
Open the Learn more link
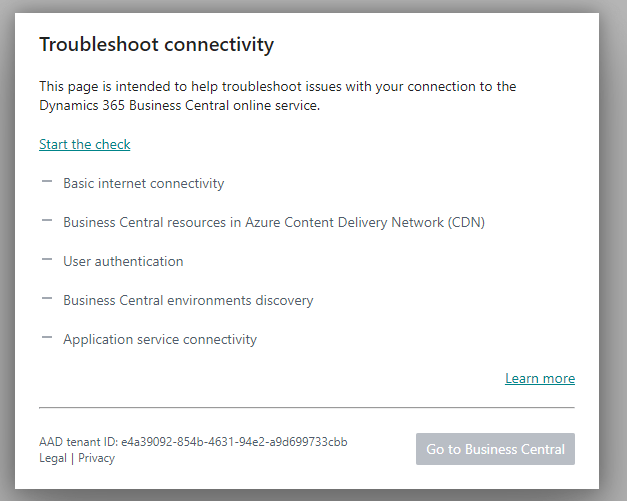point(540,378)
